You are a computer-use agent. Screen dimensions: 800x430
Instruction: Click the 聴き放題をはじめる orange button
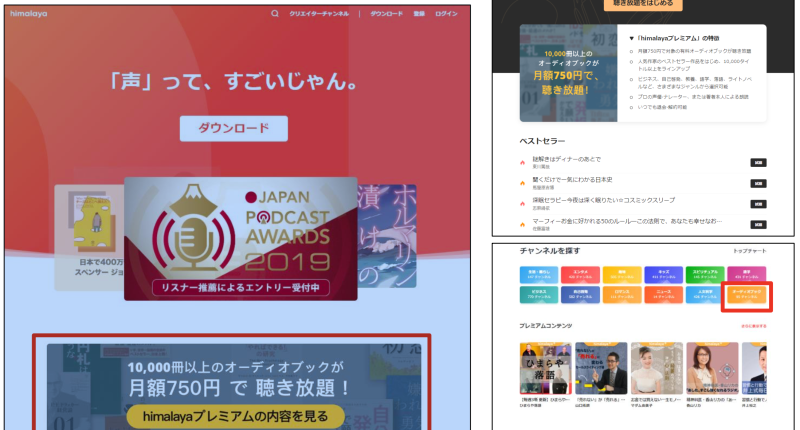(x=643, y=4)
